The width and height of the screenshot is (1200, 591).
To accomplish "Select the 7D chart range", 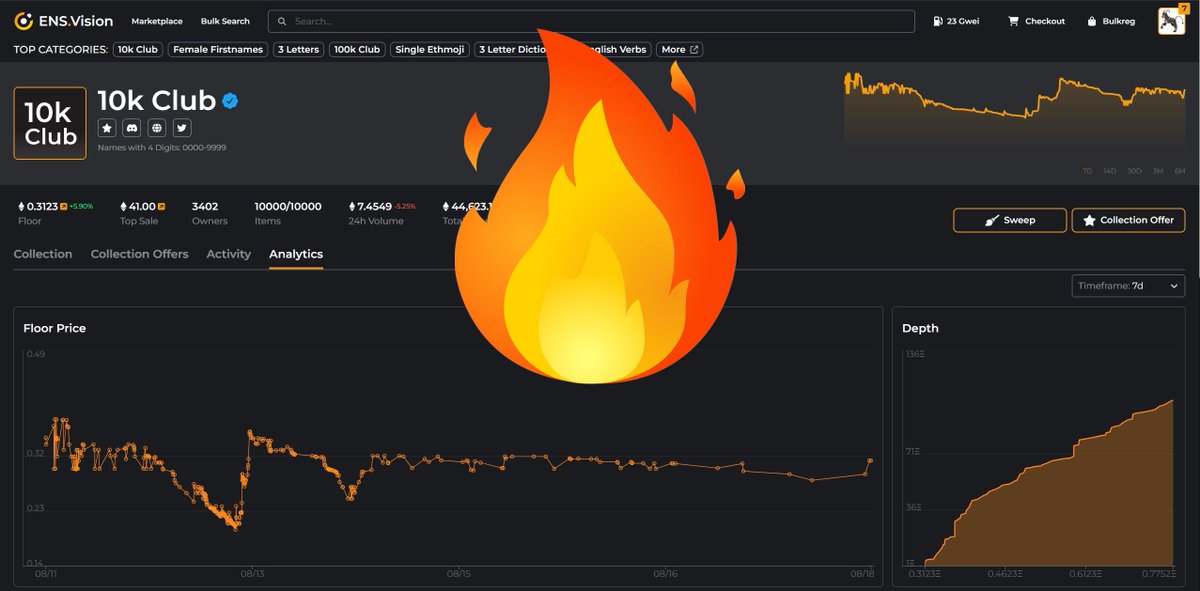I will click(x=1087, y=171).
